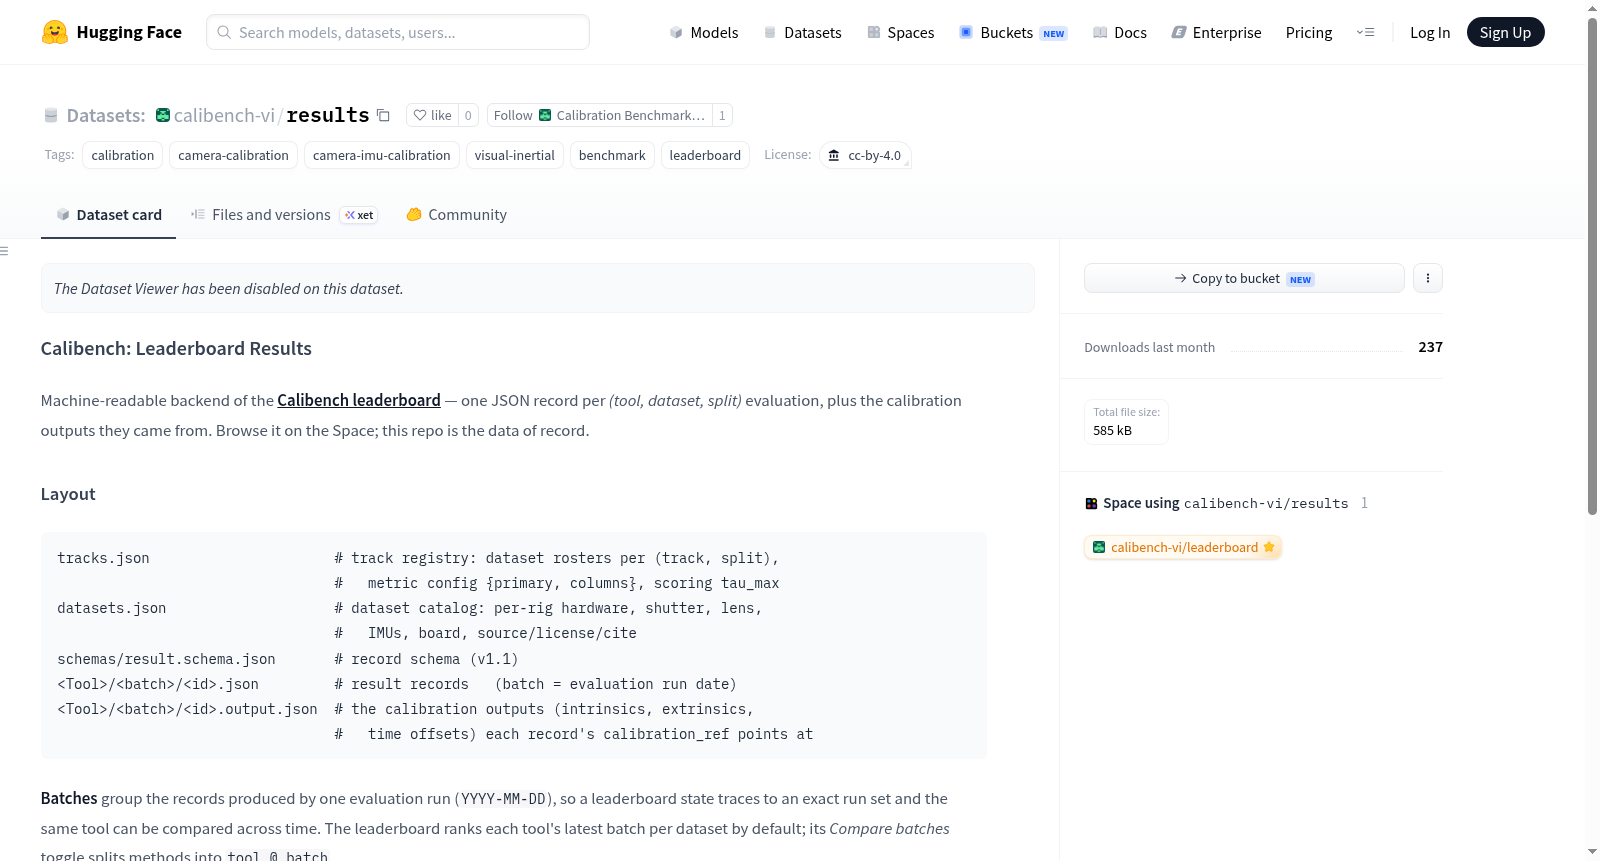Screen dimensions: 1600x861
Task: Click Copy to bucket button
Action: [1244, 278]
